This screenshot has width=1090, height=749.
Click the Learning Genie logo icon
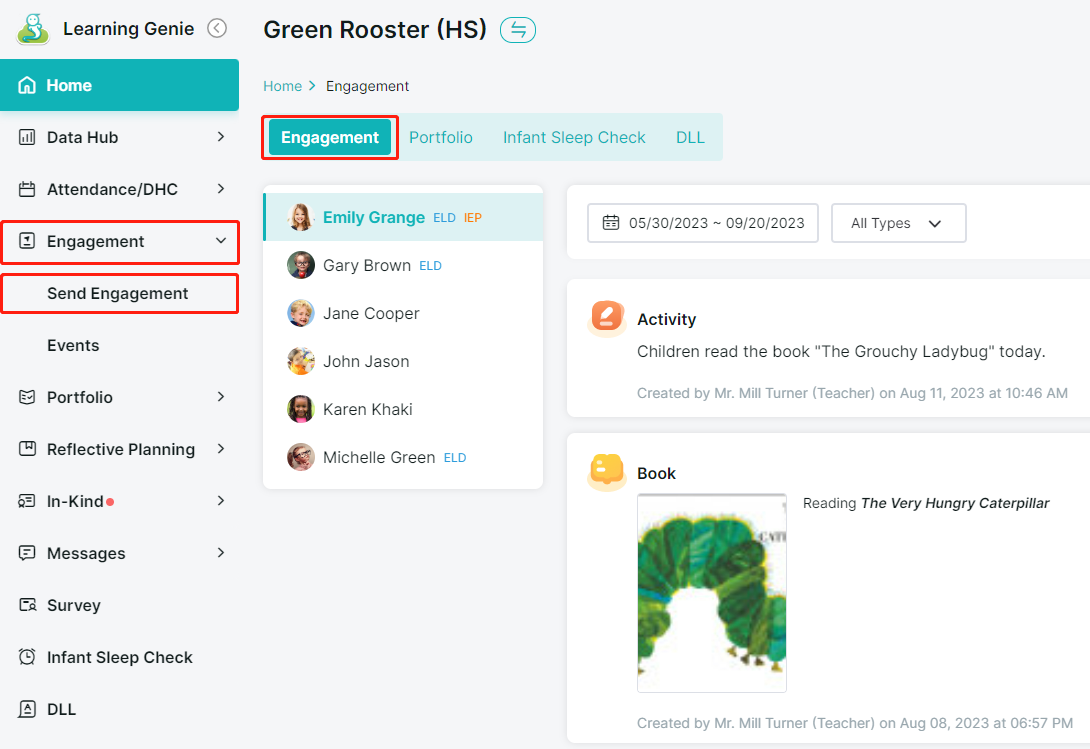33,29
